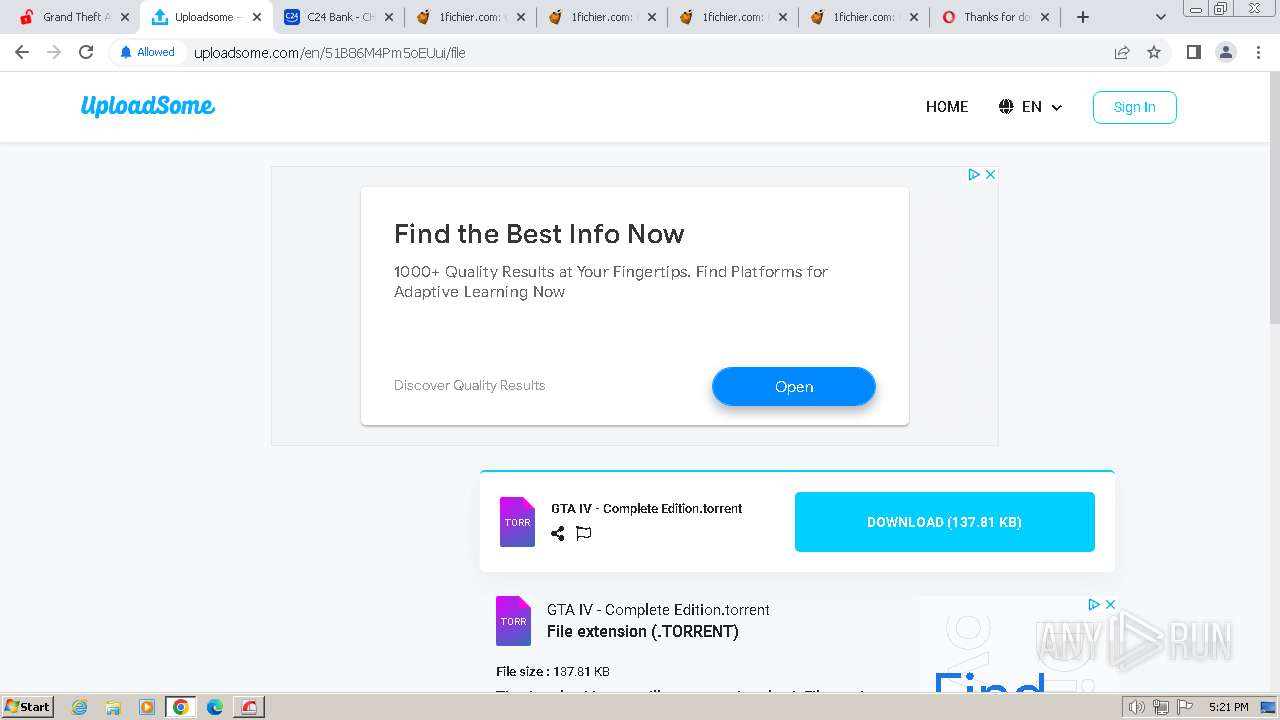Click the address bar URL field
Viewport: 1280px width, 720px height.
point(640,52)
